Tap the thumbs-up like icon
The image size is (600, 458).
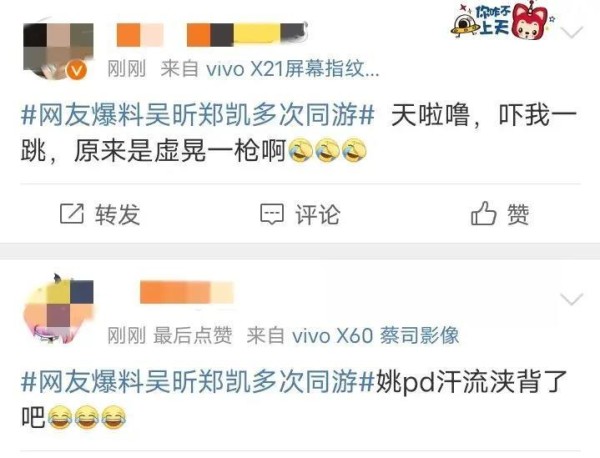coord(483,213)
